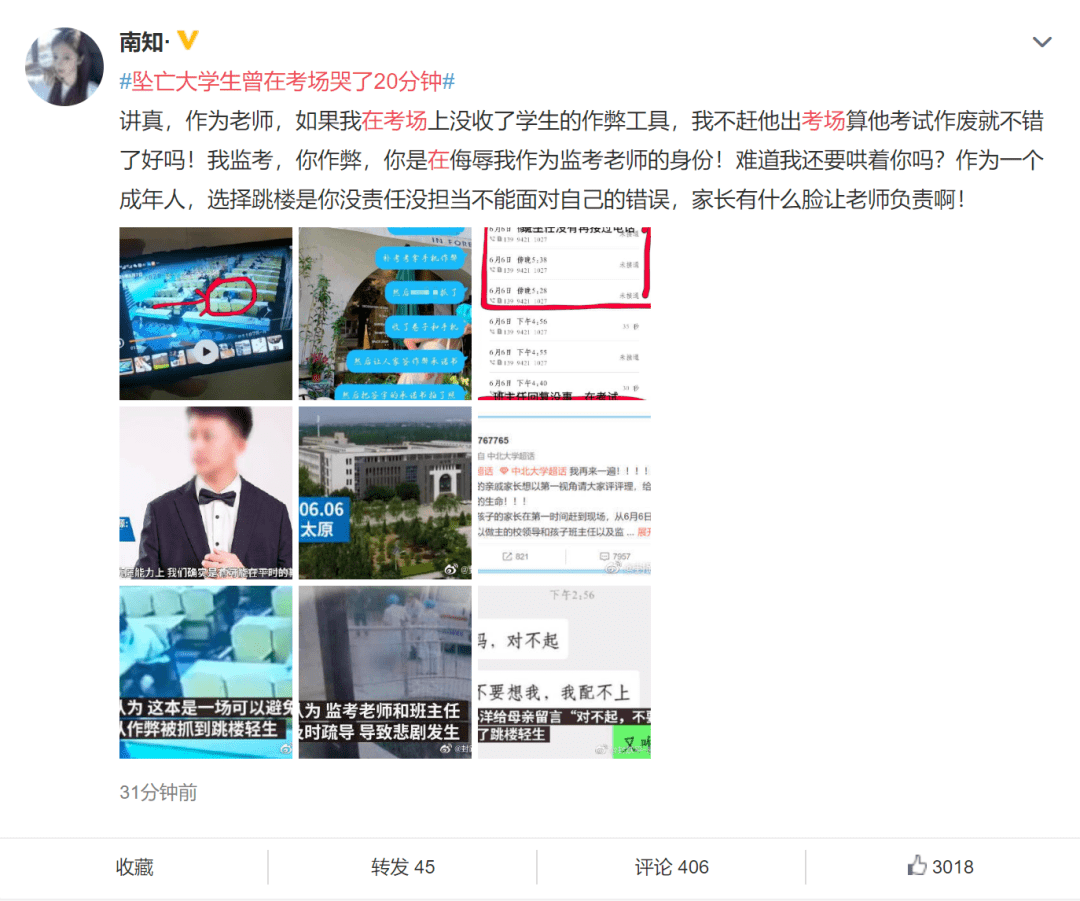The width and height of the screenshot is (1080, 901).
Task: Expand the post options chevron menu
Action: point(1041,42)
